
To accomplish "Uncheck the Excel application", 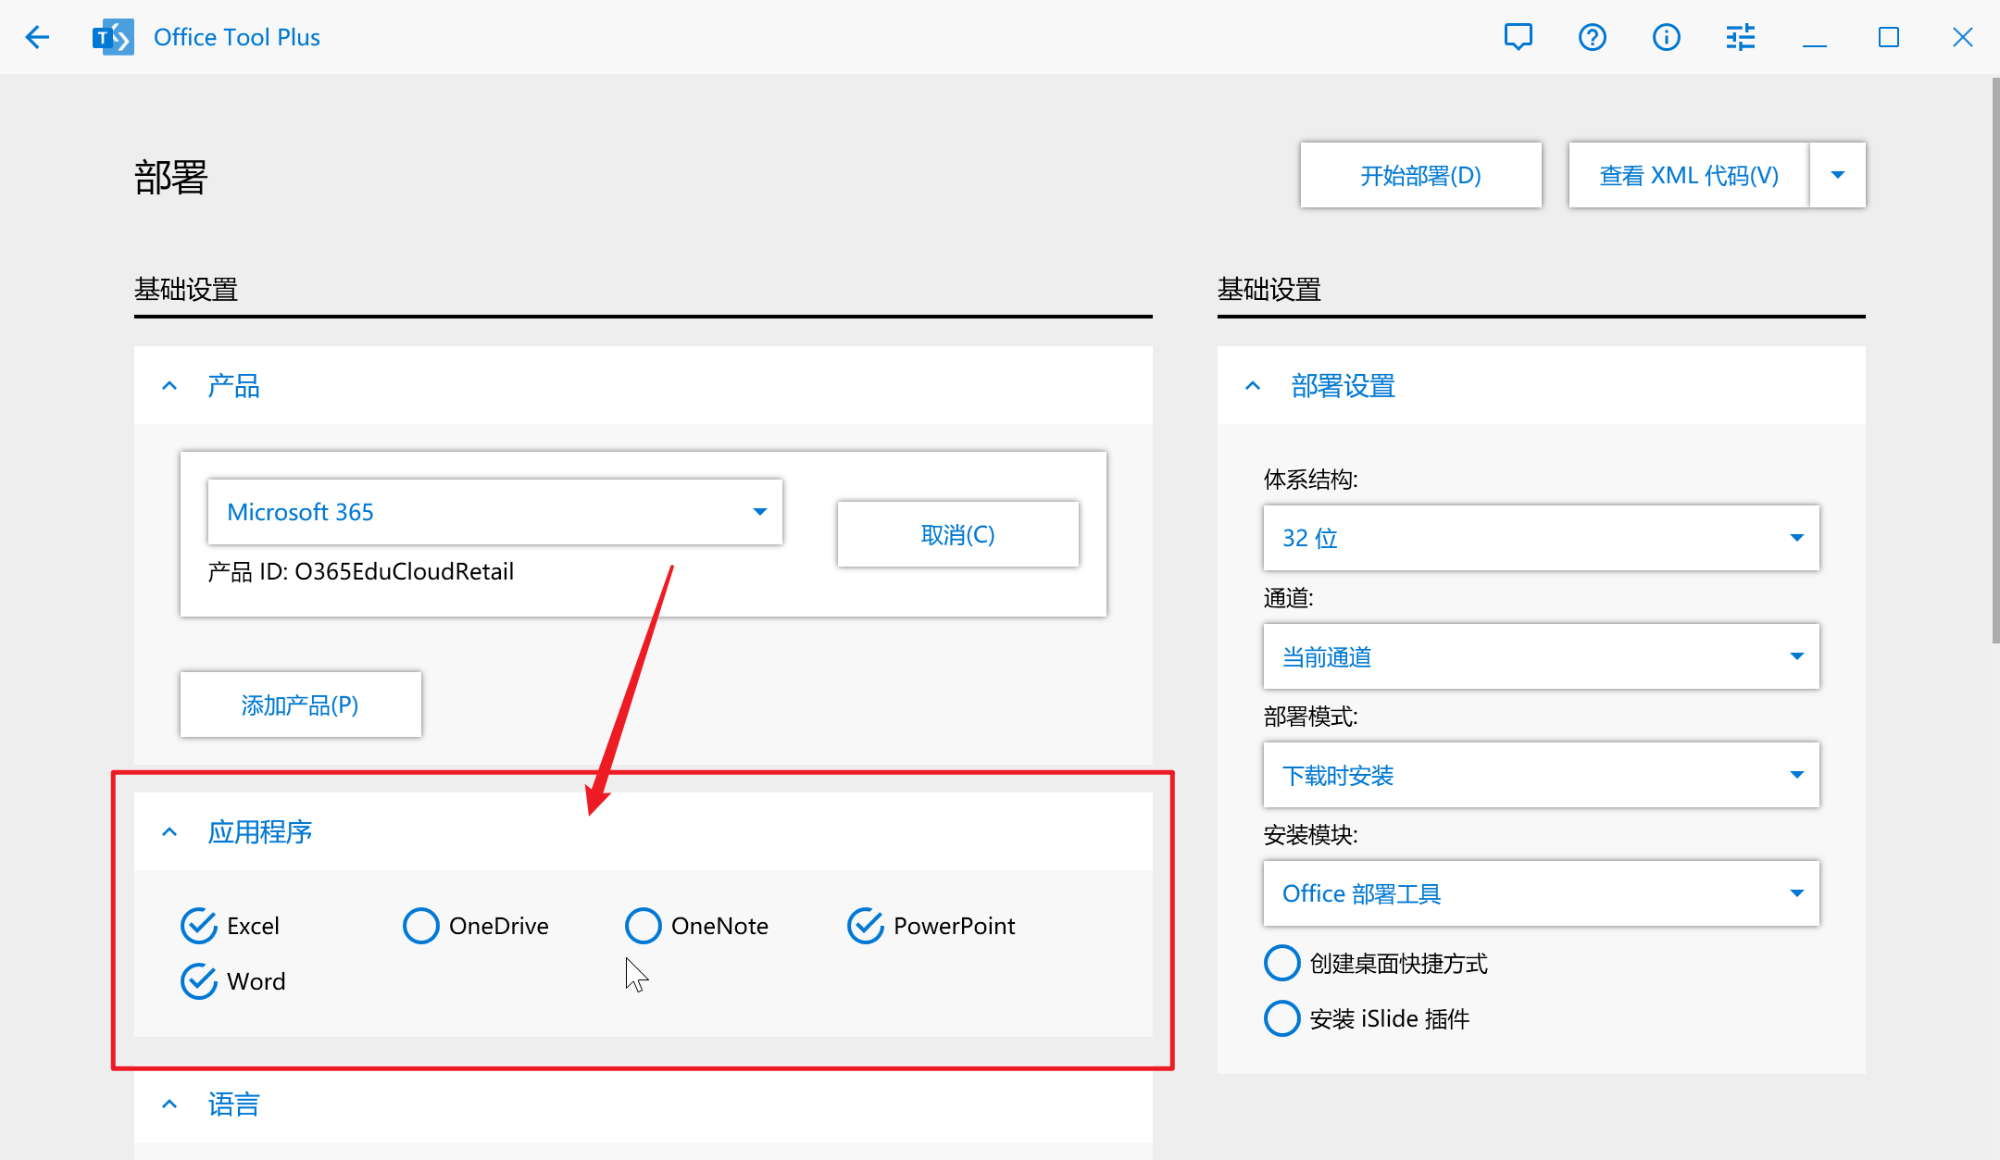I will 229,925.
